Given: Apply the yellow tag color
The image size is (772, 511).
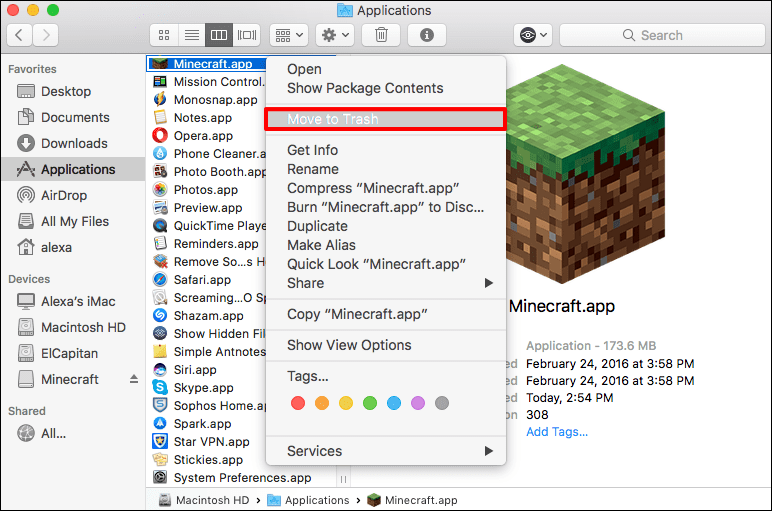Looking at the screenshot, I should coord(346,403).
